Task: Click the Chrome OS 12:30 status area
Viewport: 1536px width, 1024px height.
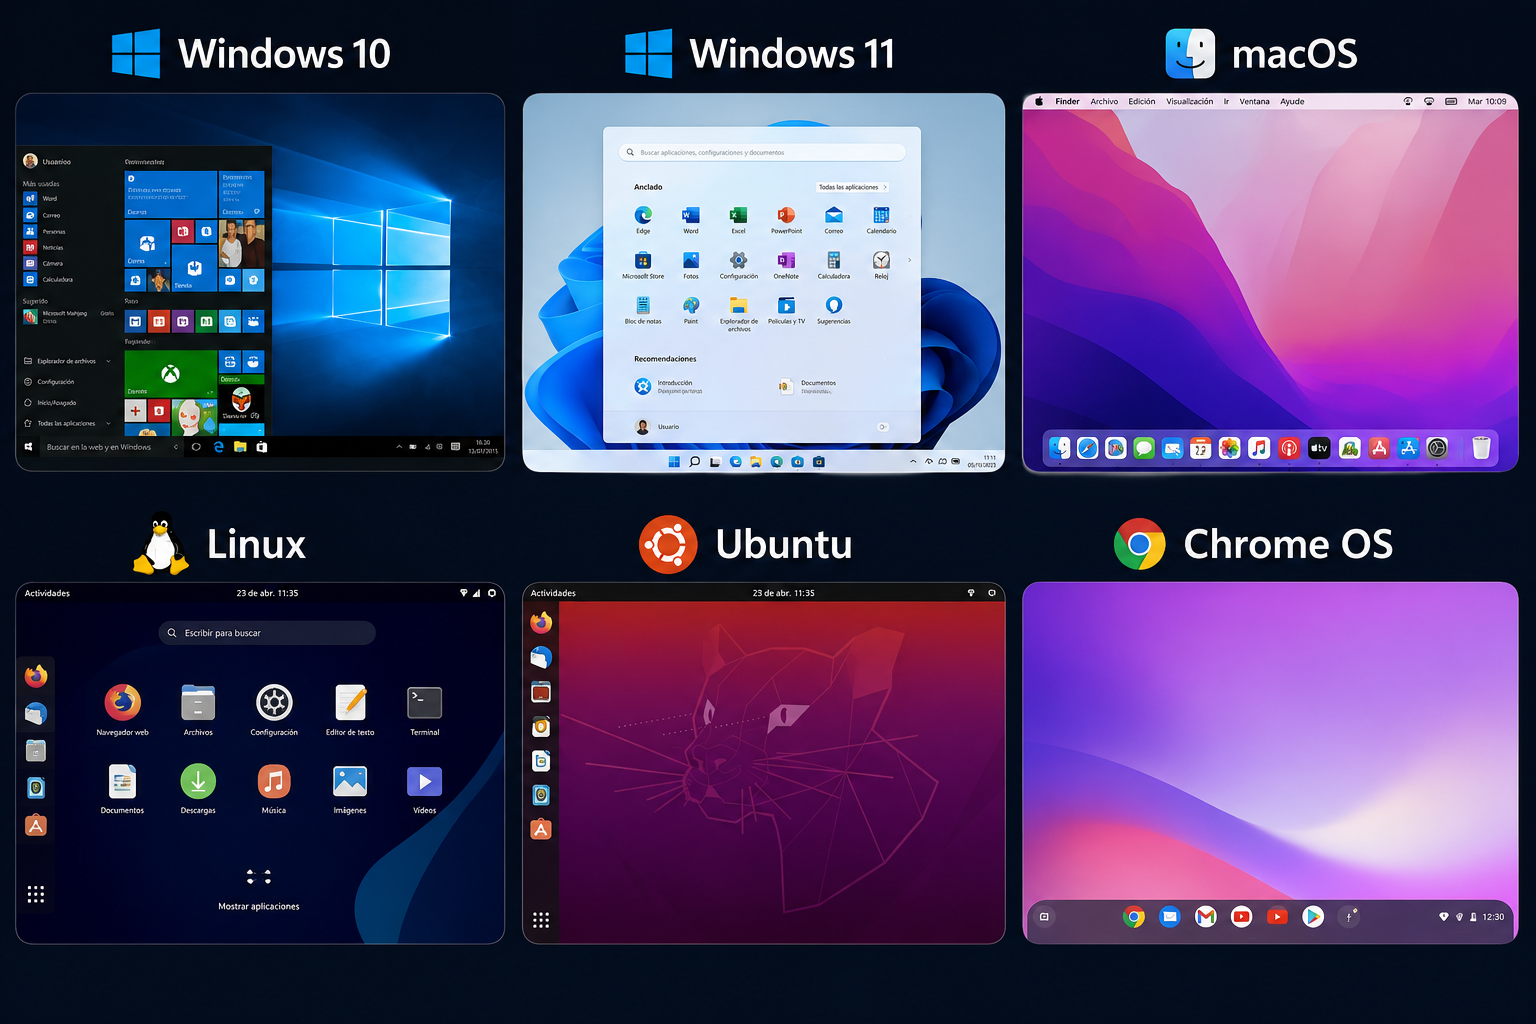Action: point(1473,916)
